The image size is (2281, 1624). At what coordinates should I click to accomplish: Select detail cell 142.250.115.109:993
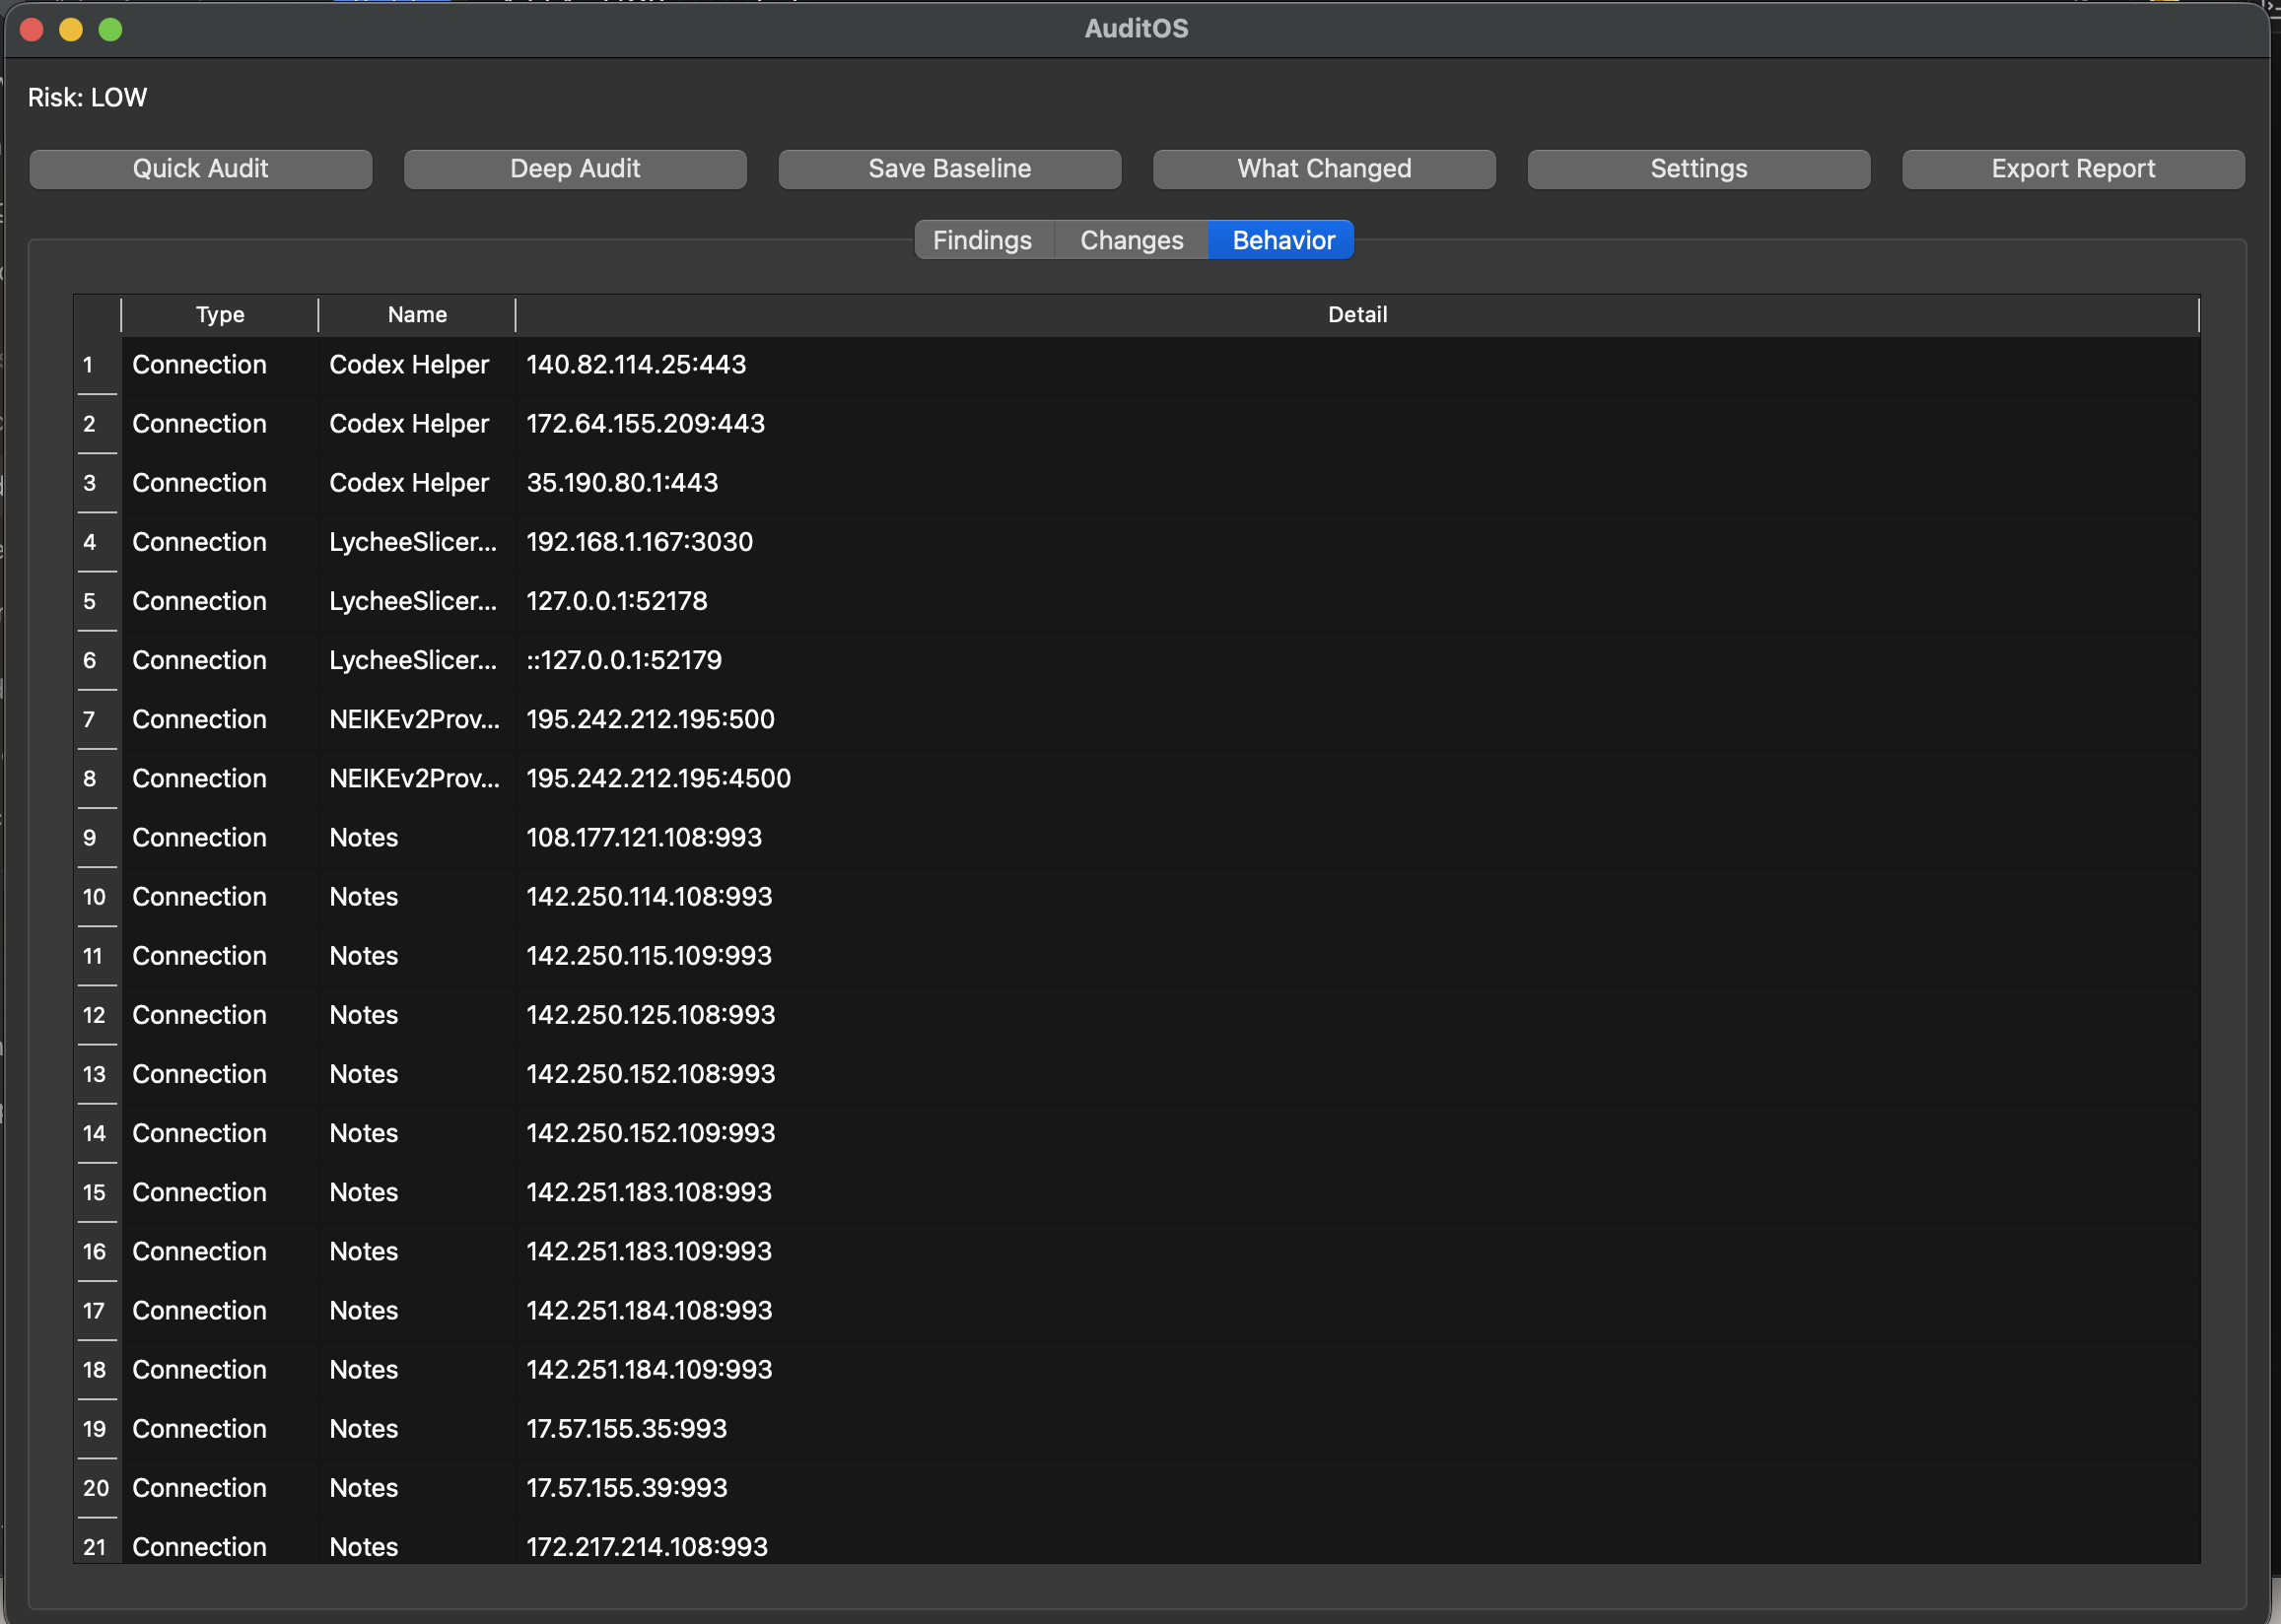(x=1357, y=955)
